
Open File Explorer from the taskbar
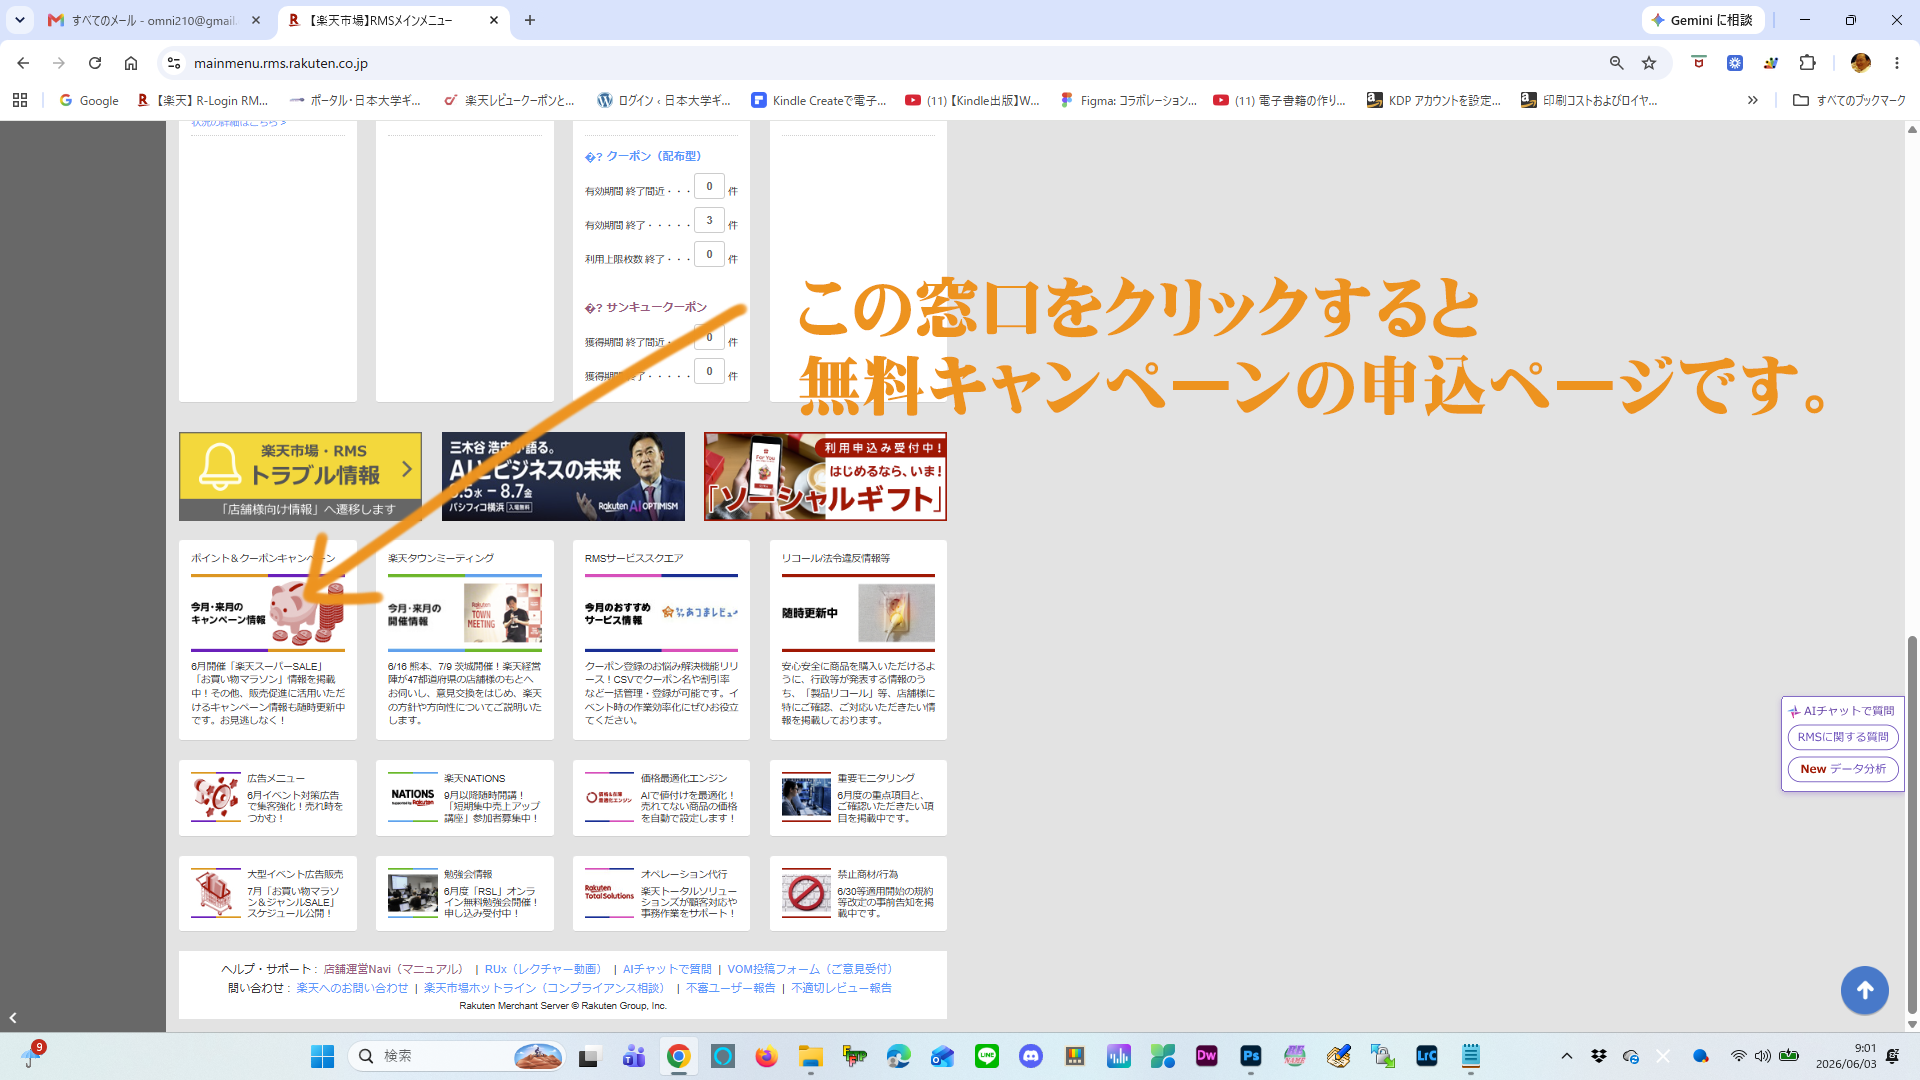[810, 1056]
